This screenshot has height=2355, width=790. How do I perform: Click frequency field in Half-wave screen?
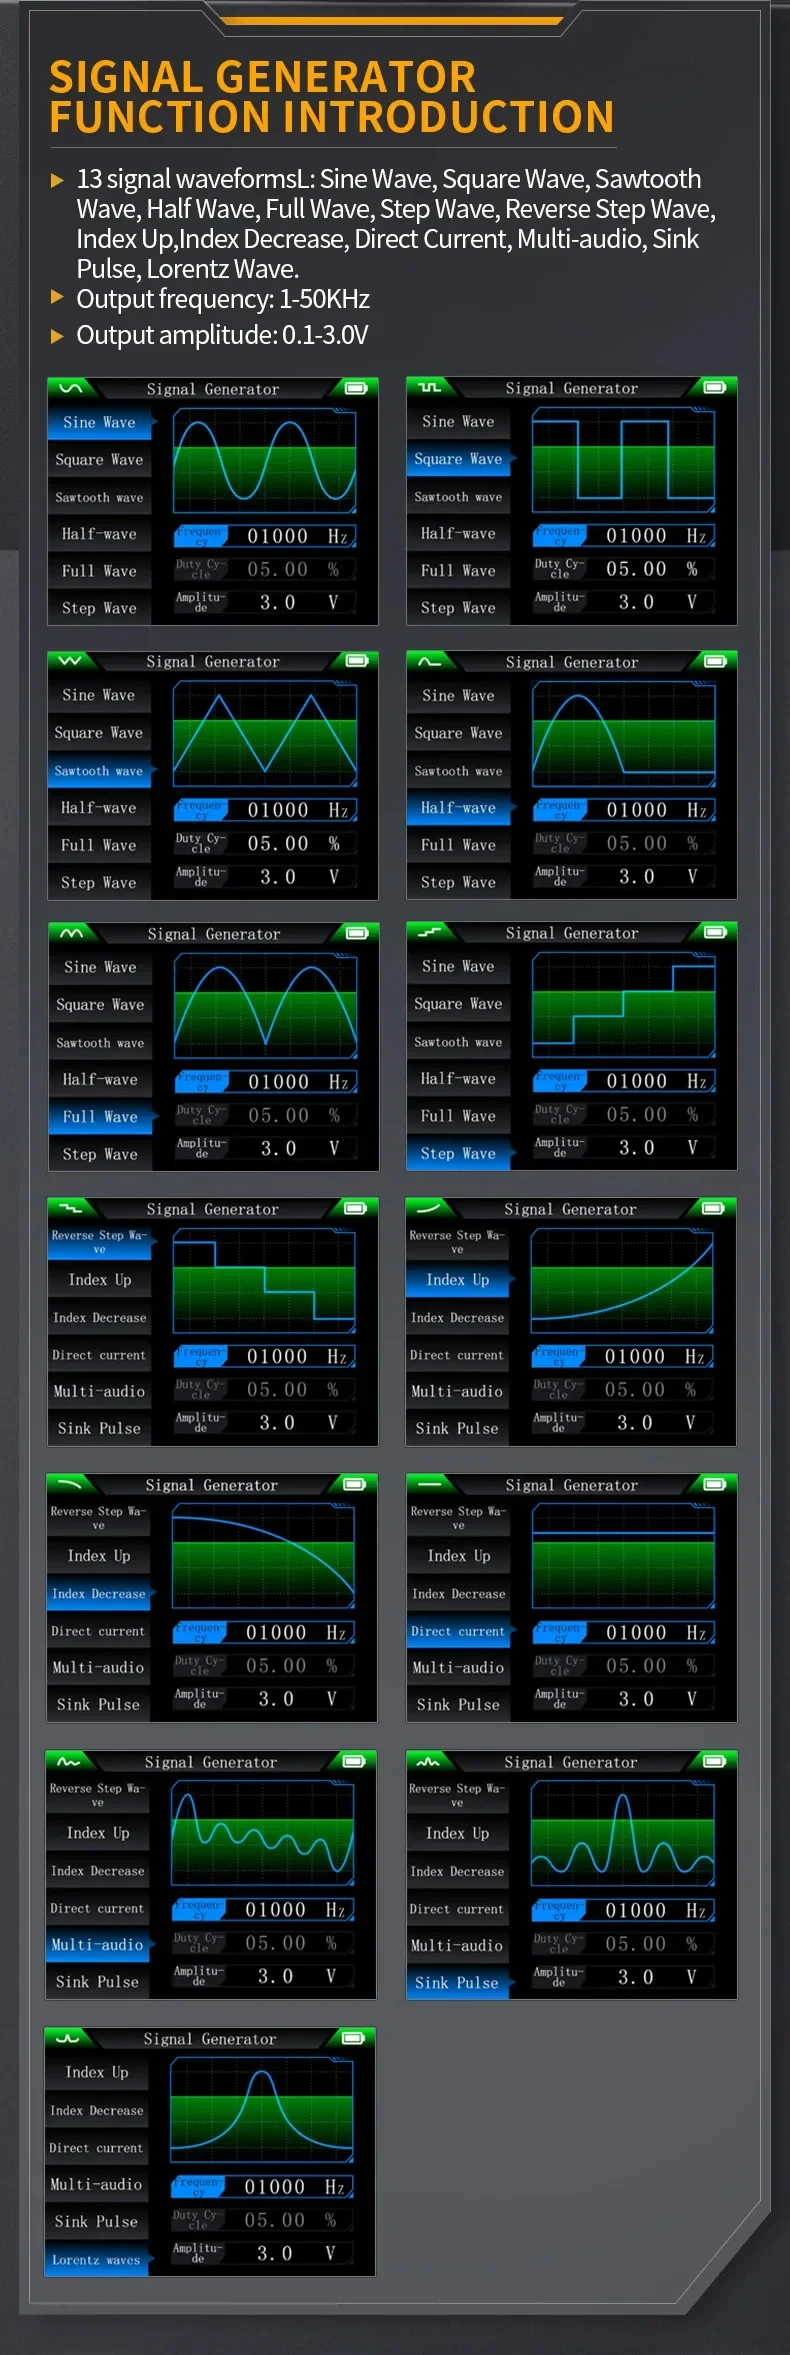point(622,810)
